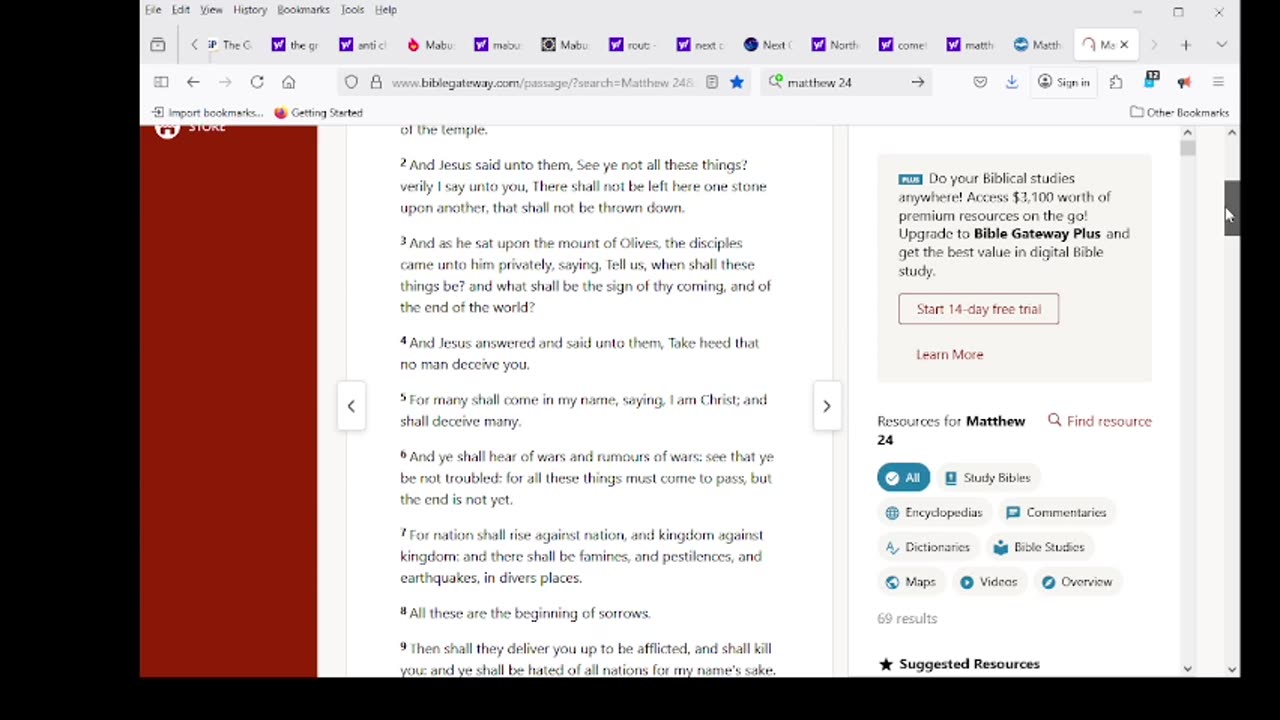Screen dimensions: 1280x720
Task: Click the site security padlock icon
Action: click(376, 82)
